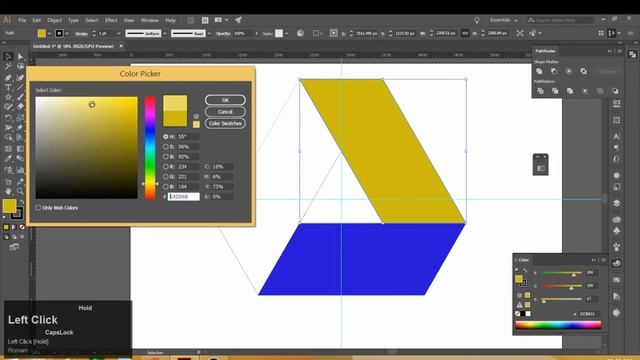
Task: Select the Hand tool
Action: click(x=8, y=191)
